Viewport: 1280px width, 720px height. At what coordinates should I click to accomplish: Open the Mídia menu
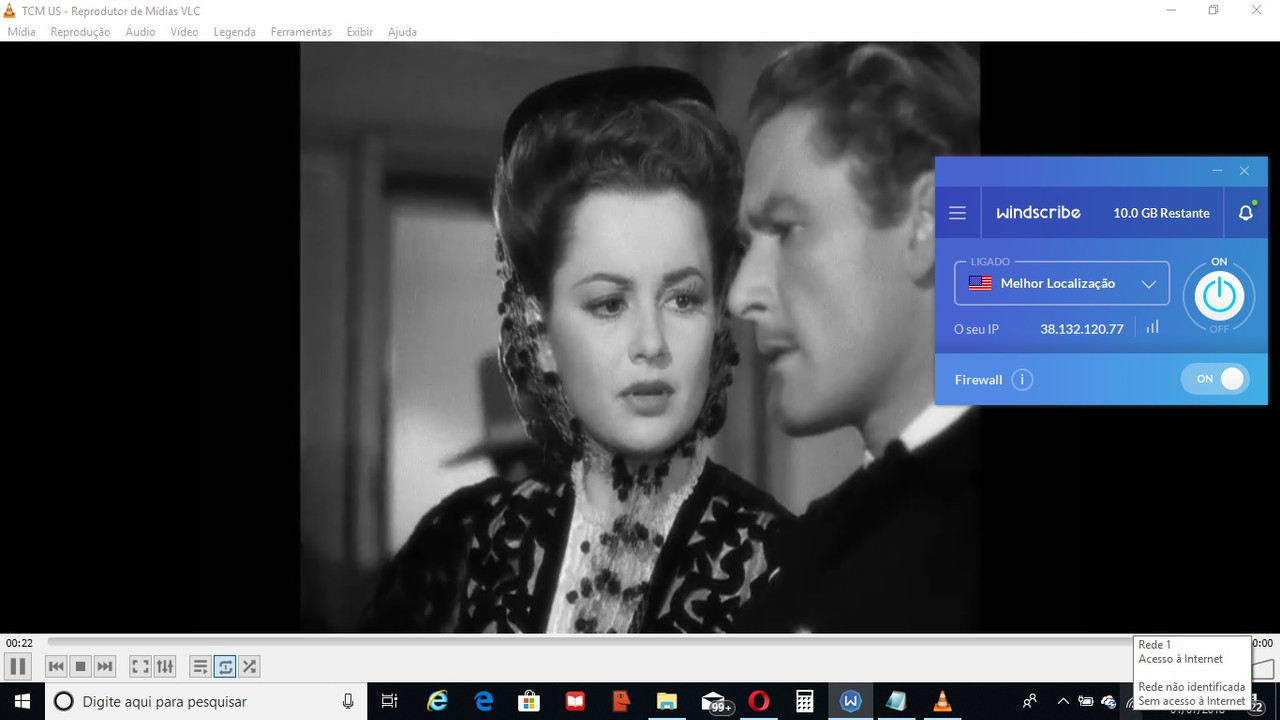(21, 32)
